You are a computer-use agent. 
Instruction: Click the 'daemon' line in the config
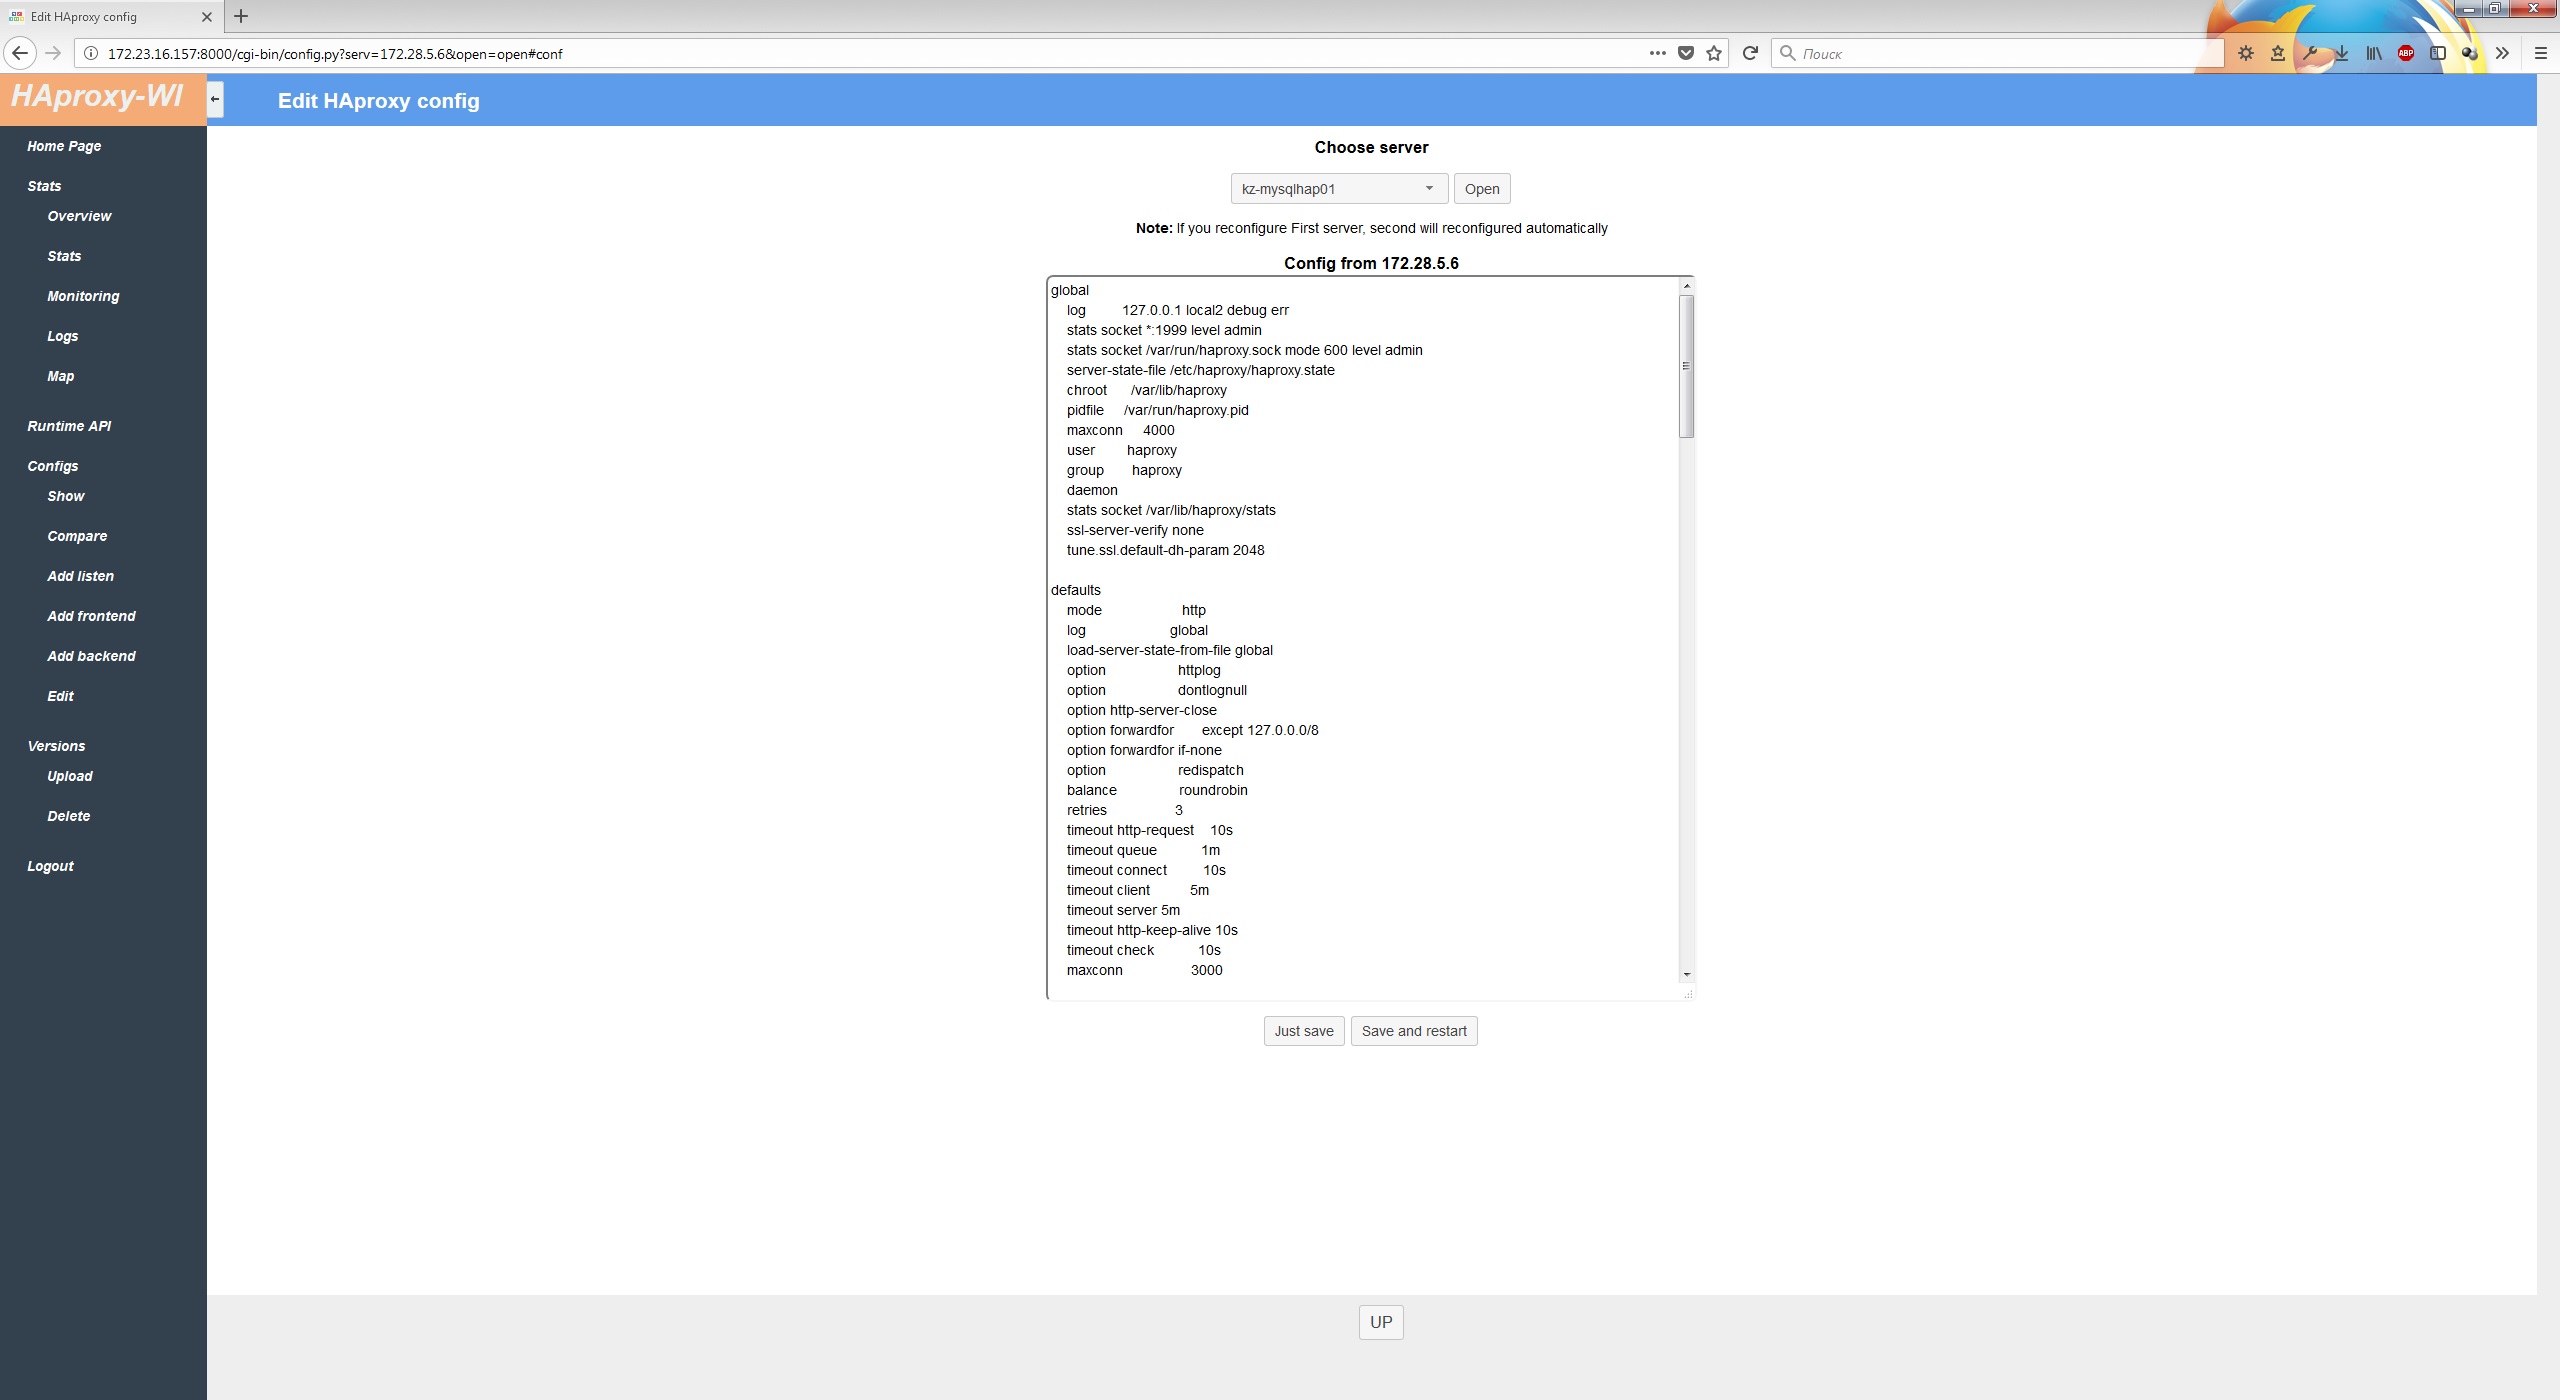tap(1092, 490)
